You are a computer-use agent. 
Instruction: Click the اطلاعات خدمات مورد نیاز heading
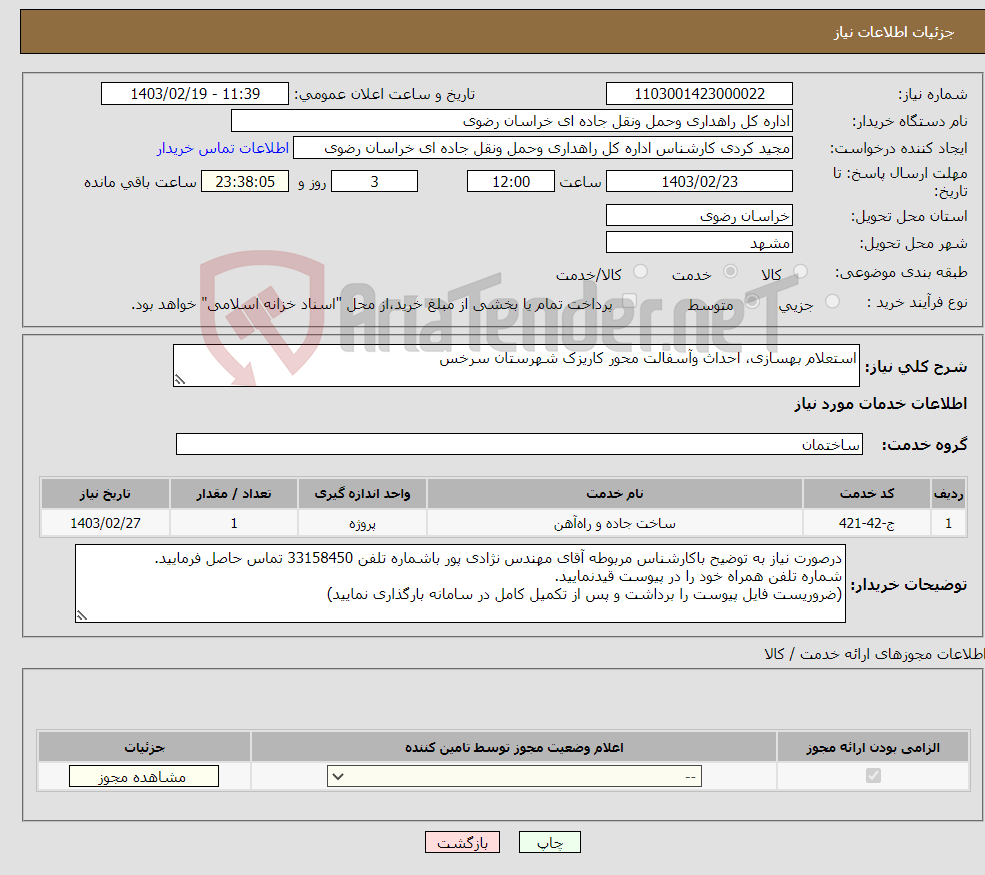[881, 404]
